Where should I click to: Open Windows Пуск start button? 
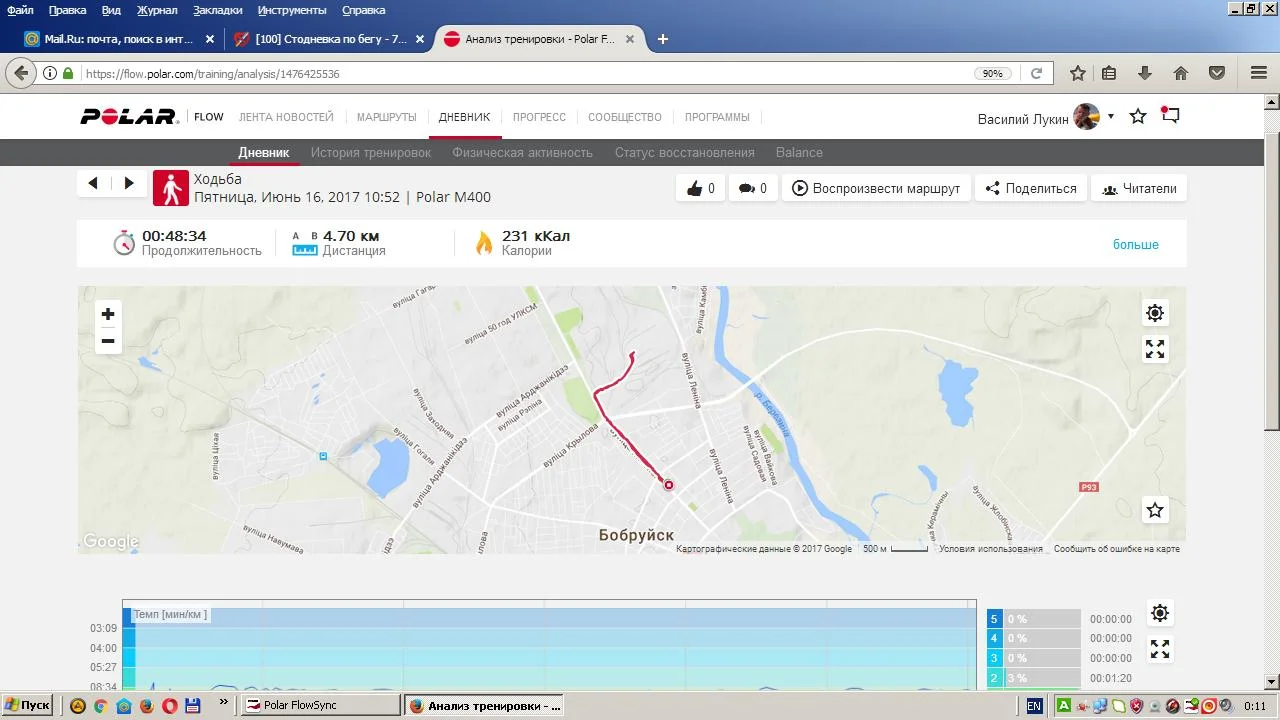point(27,705)
